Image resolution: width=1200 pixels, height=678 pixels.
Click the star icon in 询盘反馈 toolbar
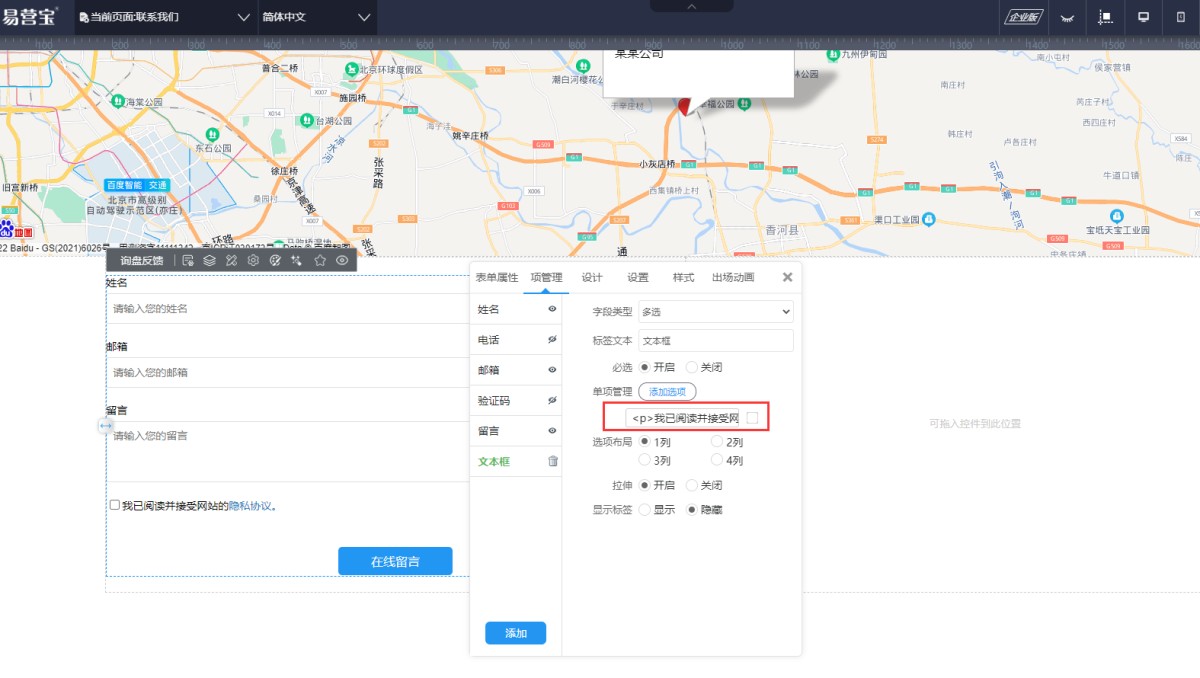[x=320, y=260]
